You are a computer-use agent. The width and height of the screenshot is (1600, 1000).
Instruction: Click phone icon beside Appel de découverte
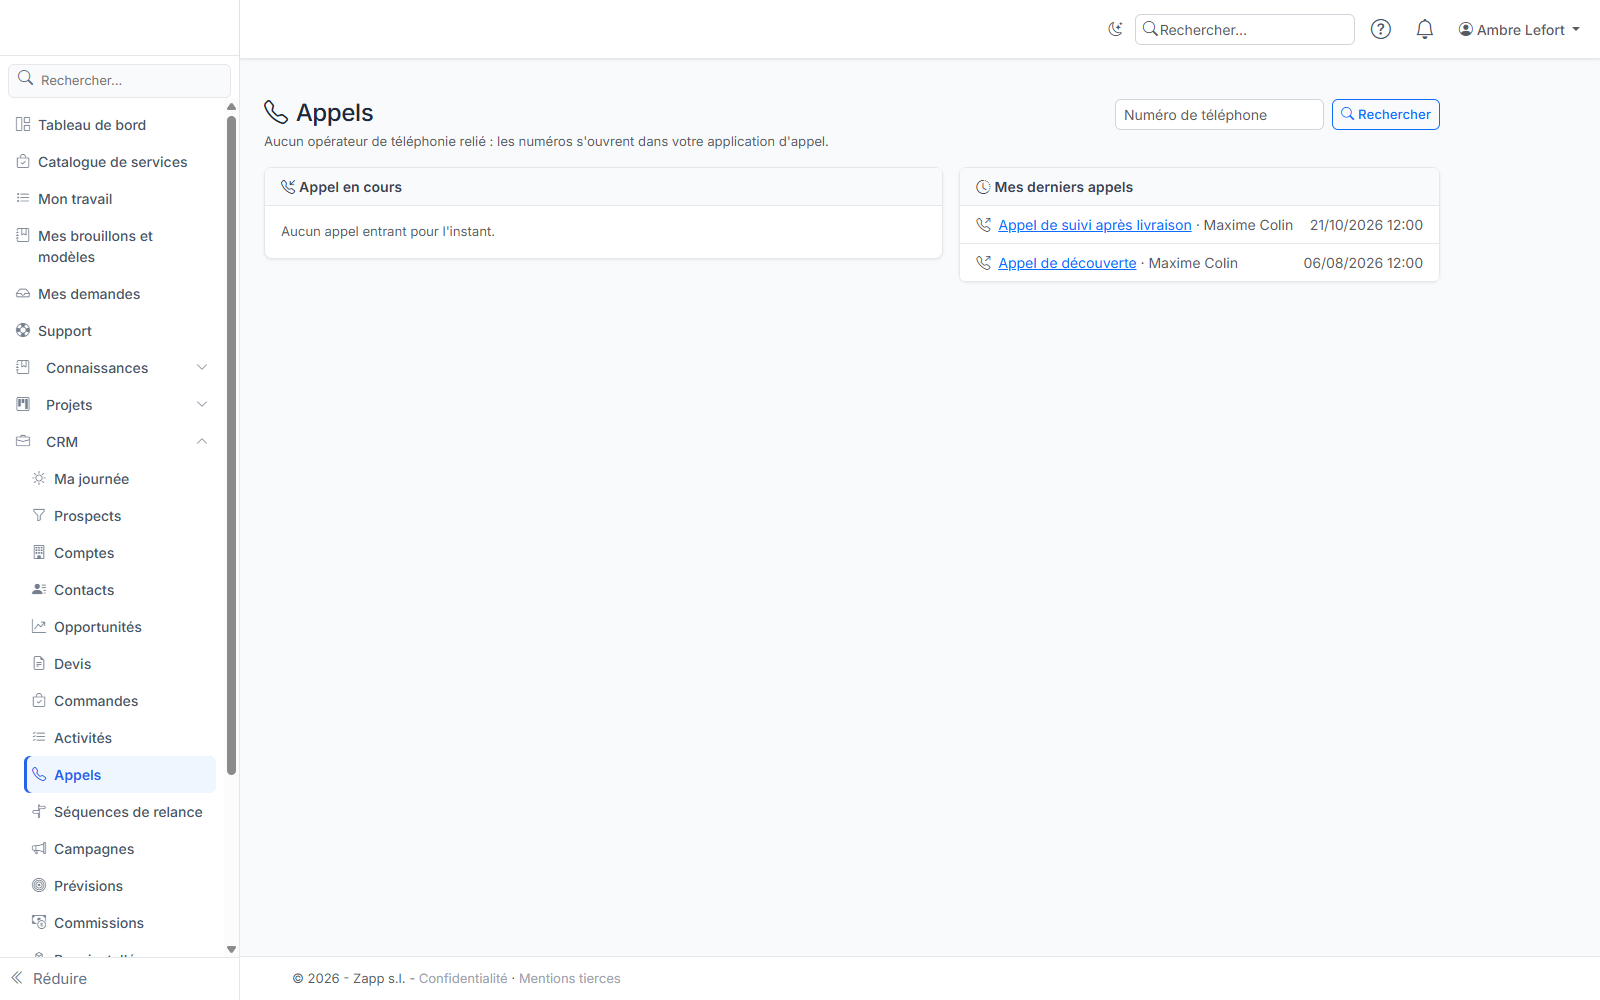[983, 263]
